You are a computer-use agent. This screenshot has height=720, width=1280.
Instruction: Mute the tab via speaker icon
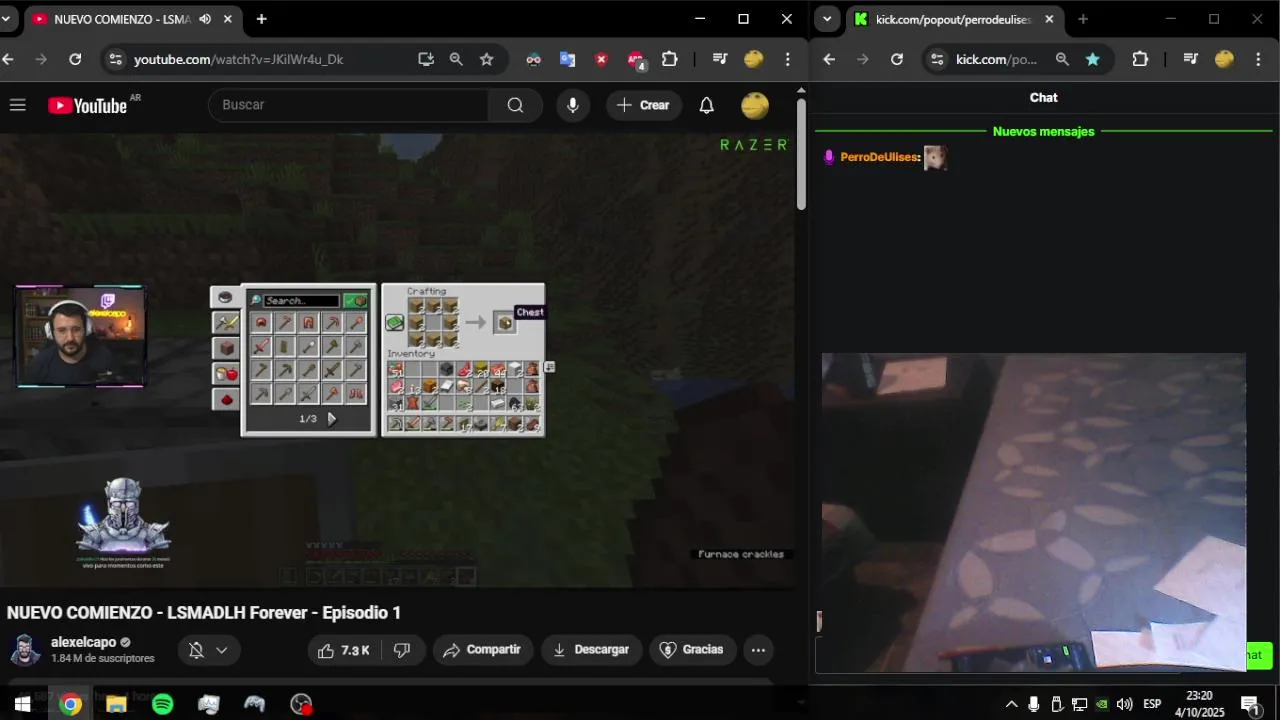pos(205,19)
